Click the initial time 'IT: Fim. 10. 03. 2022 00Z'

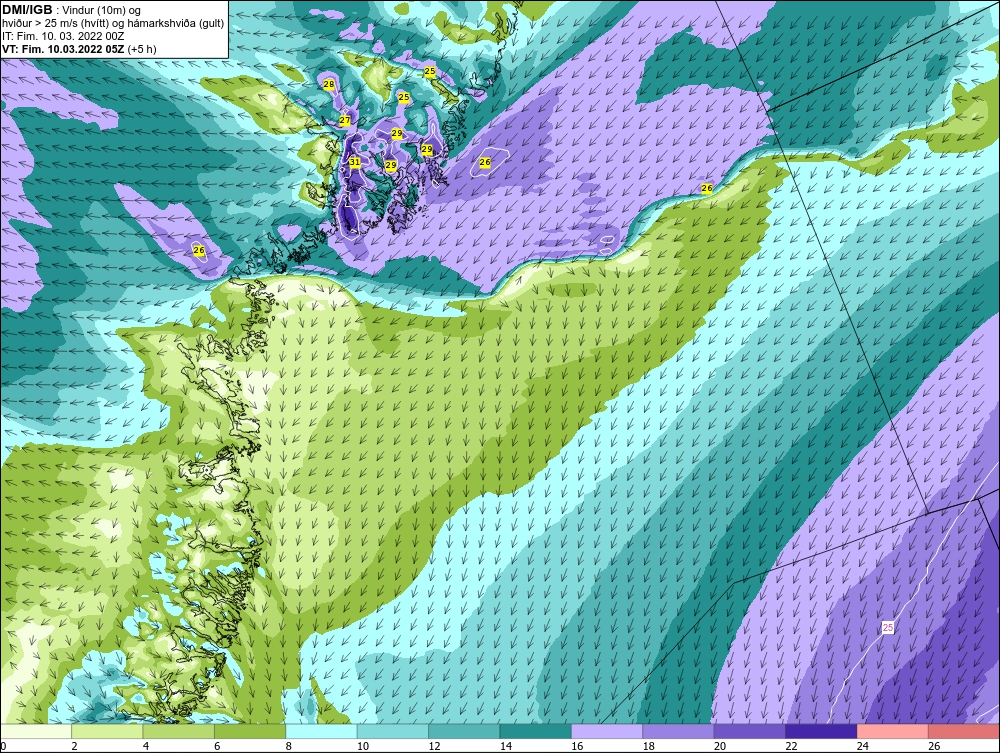click(x=63, y=36)
